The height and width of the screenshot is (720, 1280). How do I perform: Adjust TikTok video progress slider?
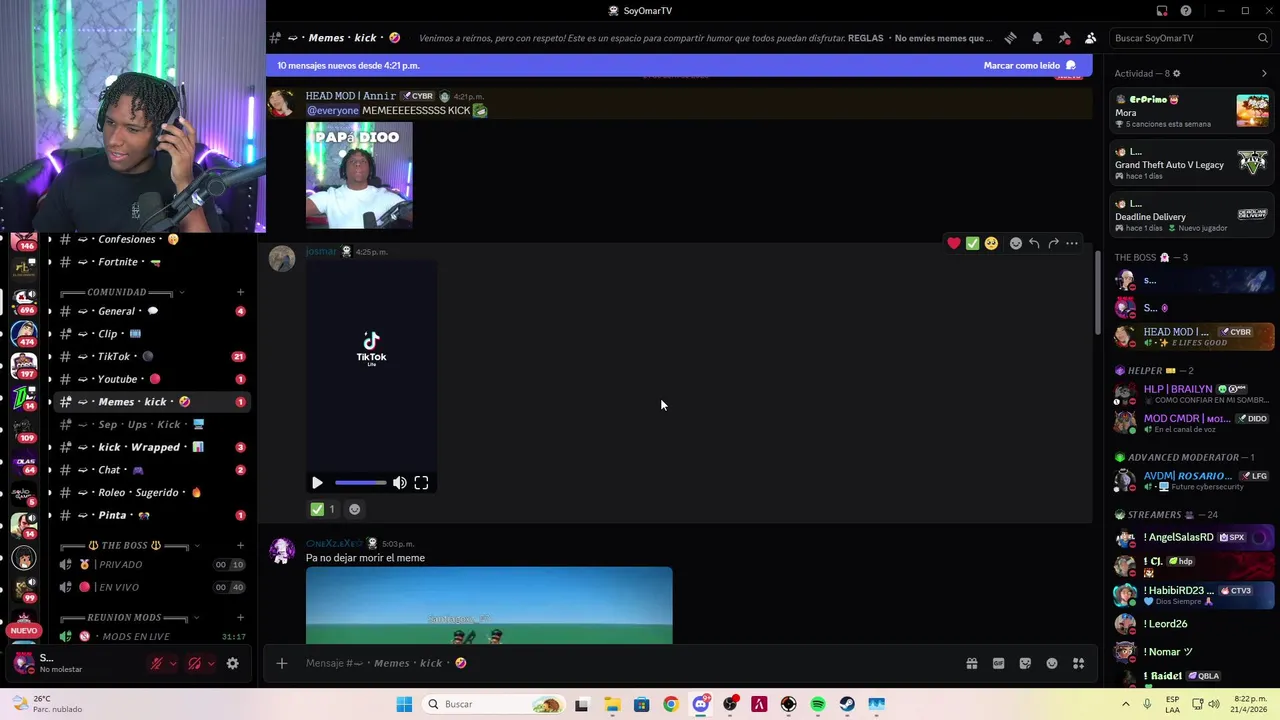[x=361, y=483]
